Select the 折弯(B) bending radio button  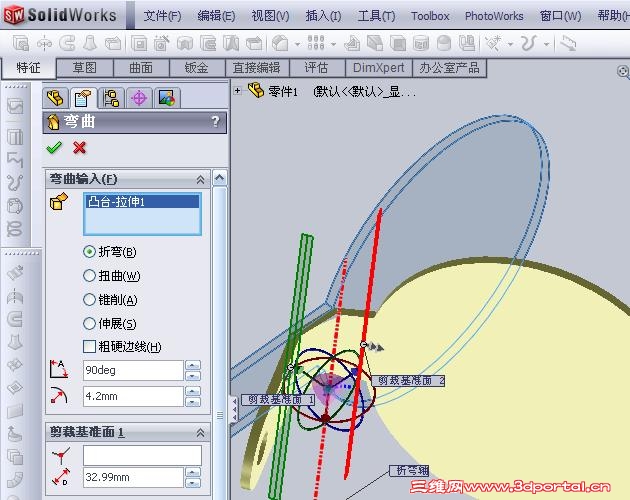click(89, 252)
